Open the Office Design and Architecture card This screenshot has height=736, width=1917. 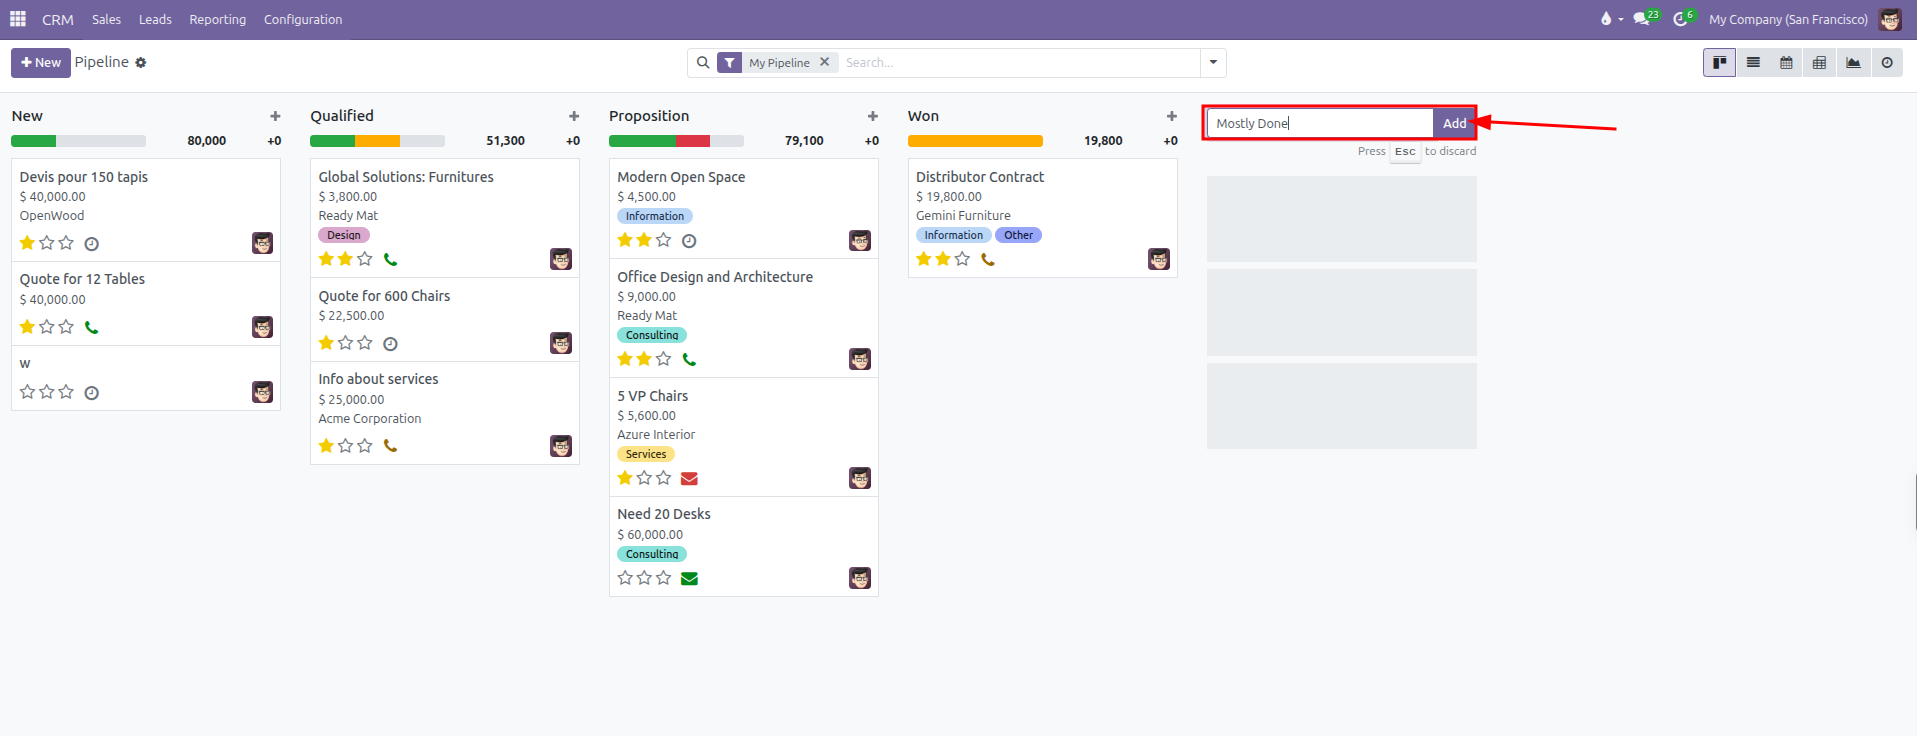pos(743,318)
